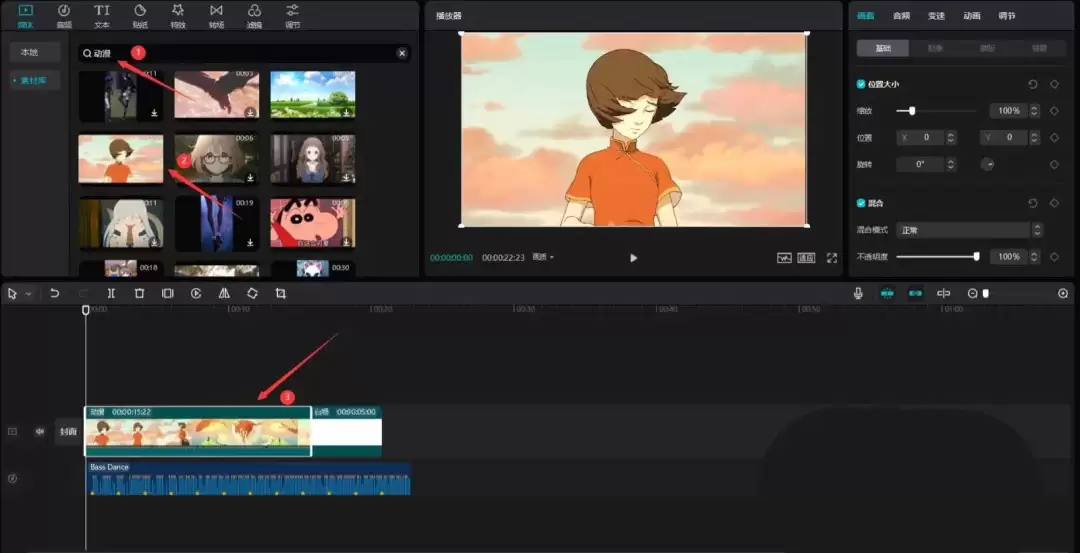This screenshot has width=1080, height=553.
Task: Delete the selected clip with trash icon
Action: 139,293
